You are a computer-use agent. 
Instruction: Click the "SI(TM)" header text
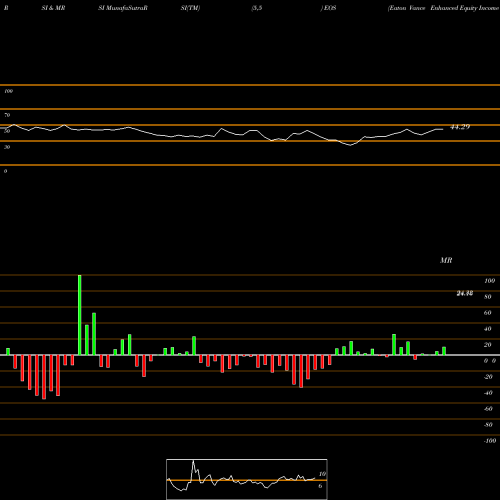pyautogui.click(x=190, y=8)
